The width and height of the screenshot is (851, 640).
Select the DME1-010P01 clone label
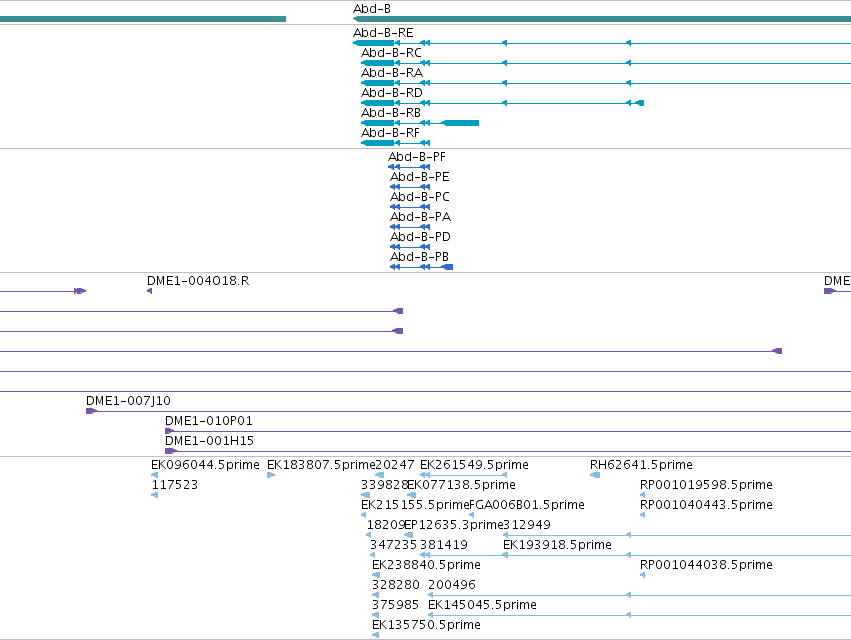point(209,421)
